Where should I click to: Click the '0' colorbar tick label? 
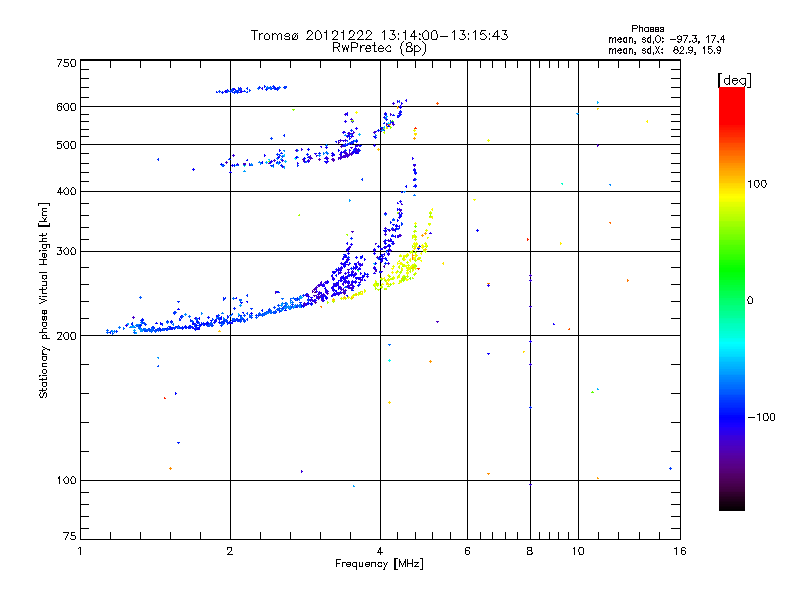[750, 301]
